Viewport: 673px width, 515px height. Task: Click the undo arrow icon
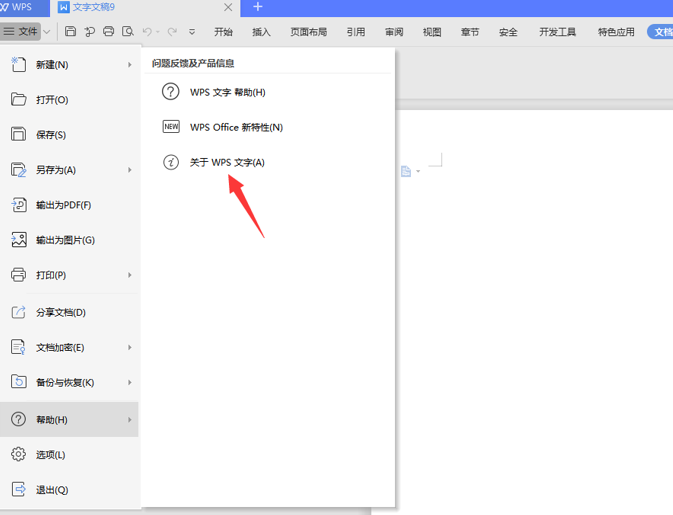tap(147, 32)
